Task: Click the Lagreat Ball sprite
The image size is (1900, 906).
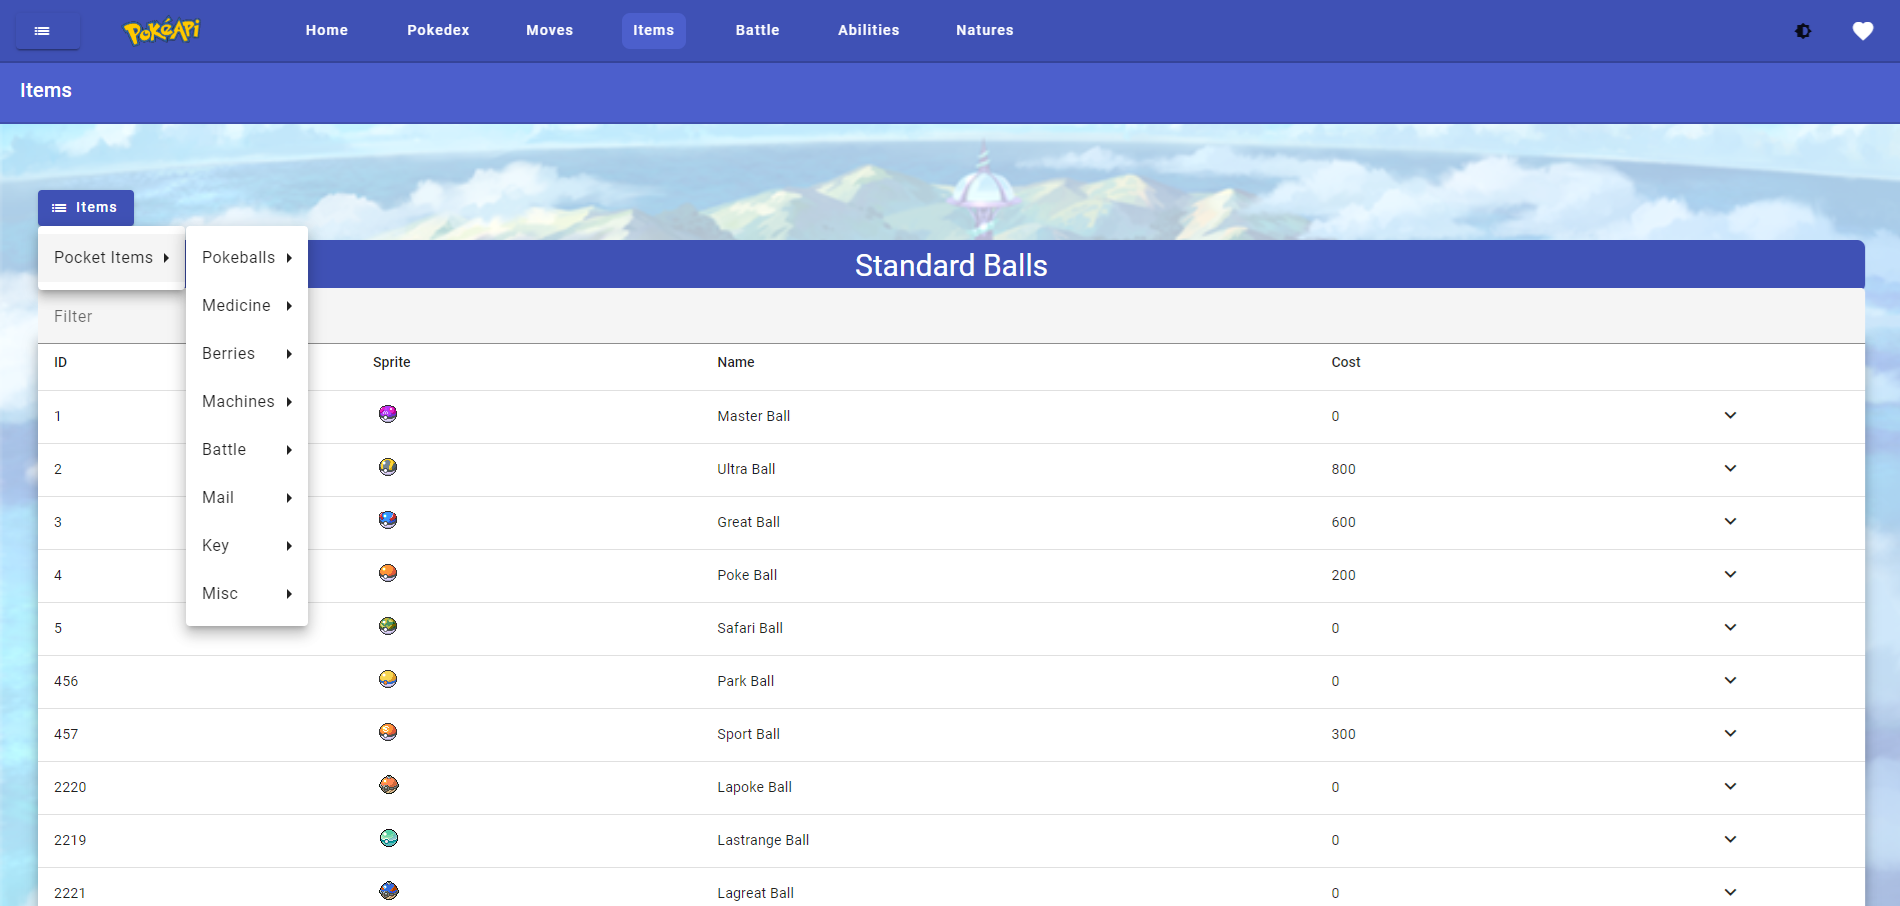Action: coord(389,891)
